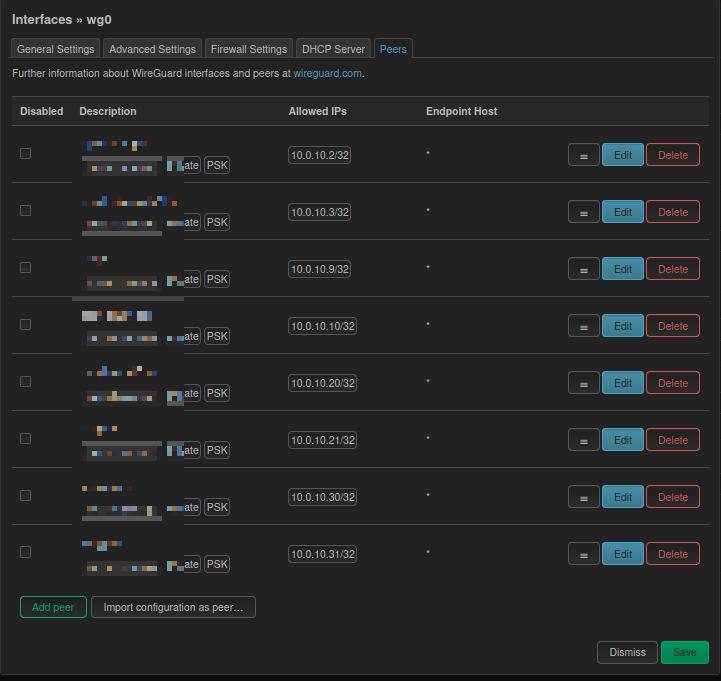Toggle Disabled checkbox for peer 10.0.10.2/32
This screenshot has height=681, width=721.
point(26,153)
